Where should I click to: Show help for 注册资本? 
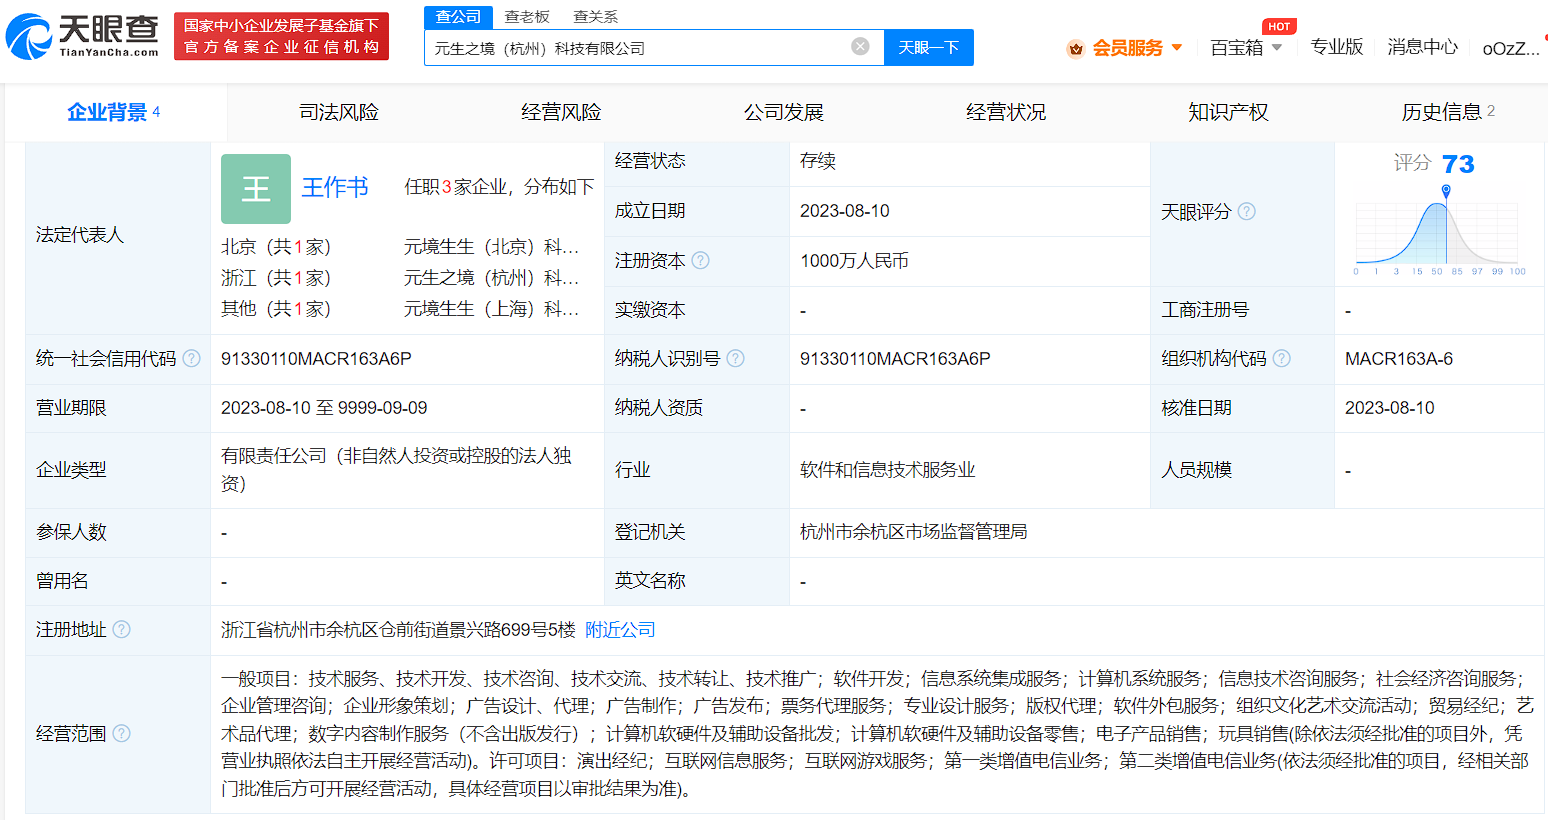tap(700, 260)
